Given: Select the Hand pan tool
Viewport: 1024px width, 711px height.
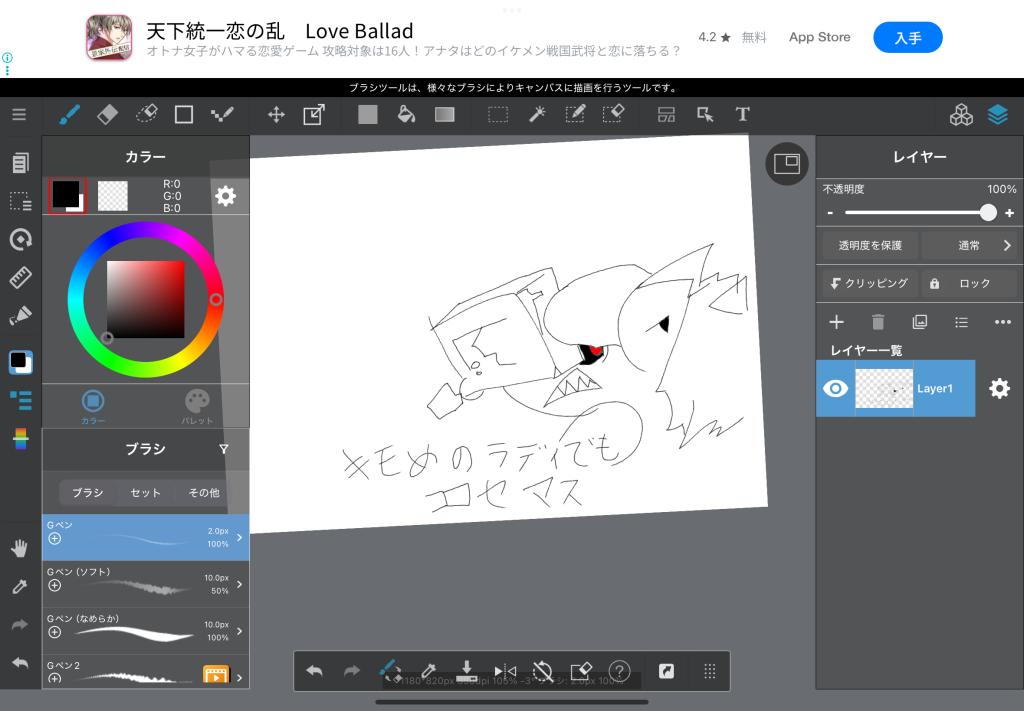Looking at the screenshot, I should (x=19, y=548).
